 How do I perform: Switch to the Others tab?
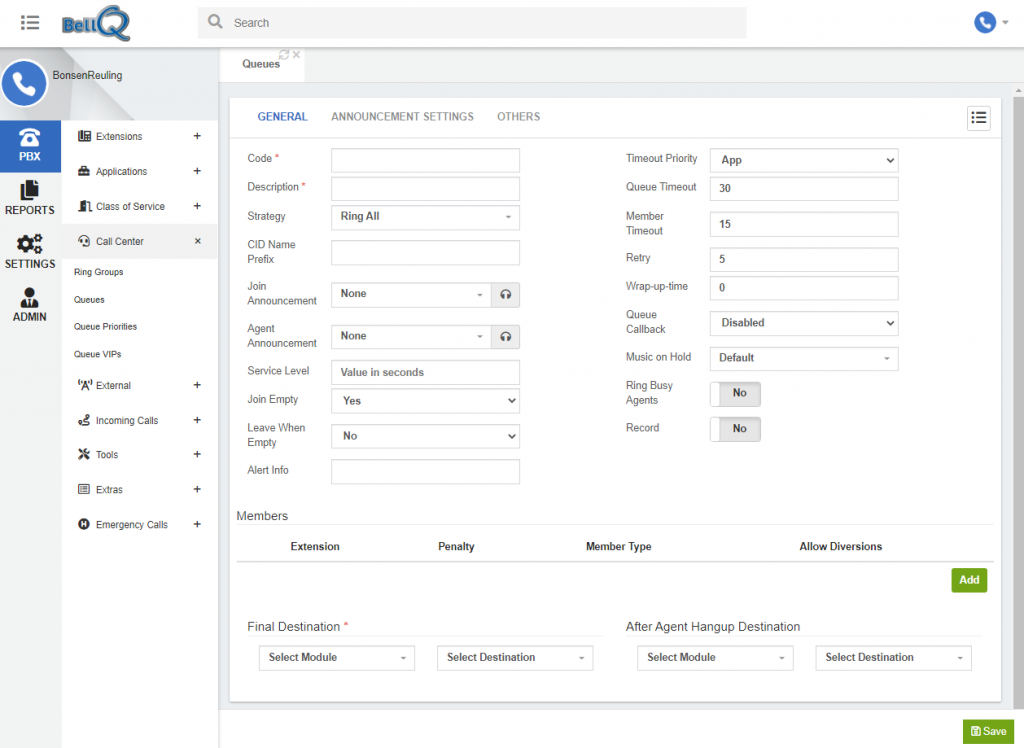[x=519, y=117]
